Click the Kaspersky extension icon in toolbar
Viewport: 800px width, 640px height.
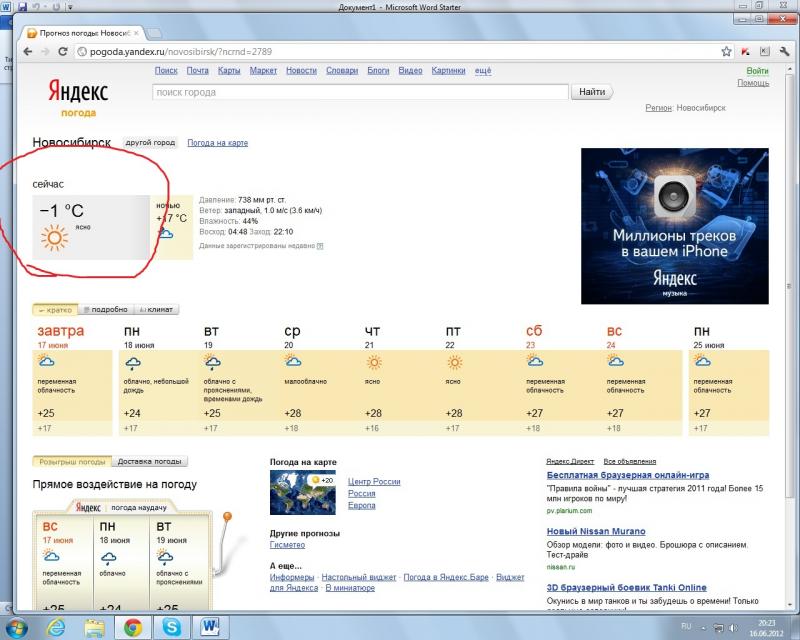click(x=746, y=52)
